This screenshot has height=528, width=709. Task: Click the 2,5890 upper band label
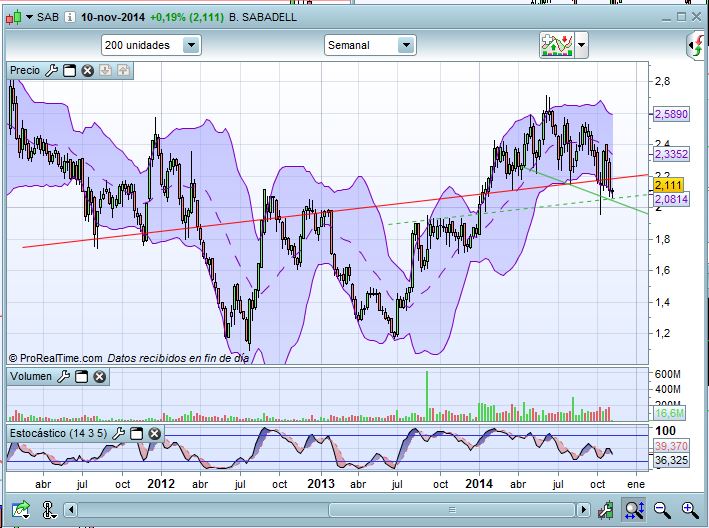671,114
